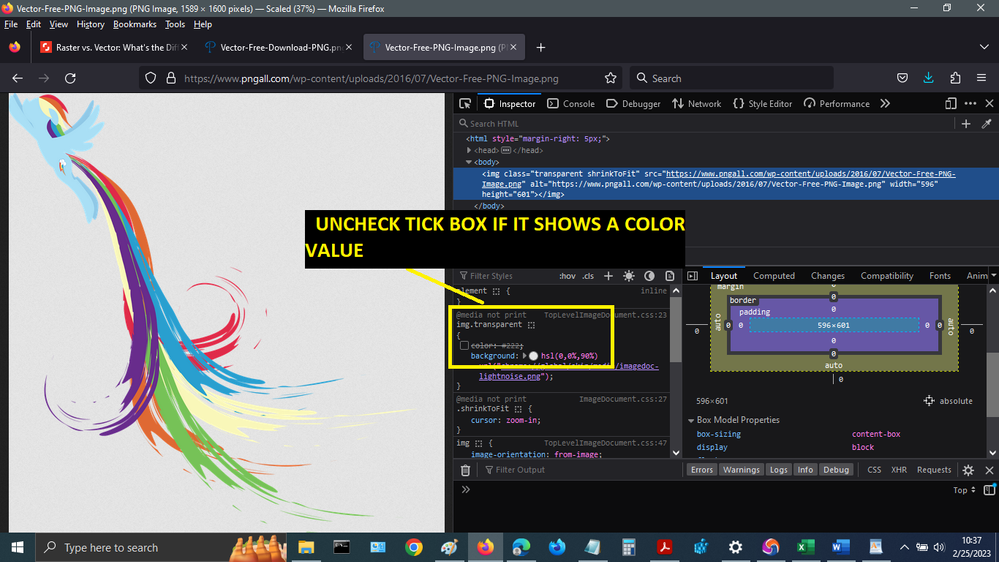Toggle the Errors filter
Viewport: 999px width, 562px height.
[x=701, y=470]
